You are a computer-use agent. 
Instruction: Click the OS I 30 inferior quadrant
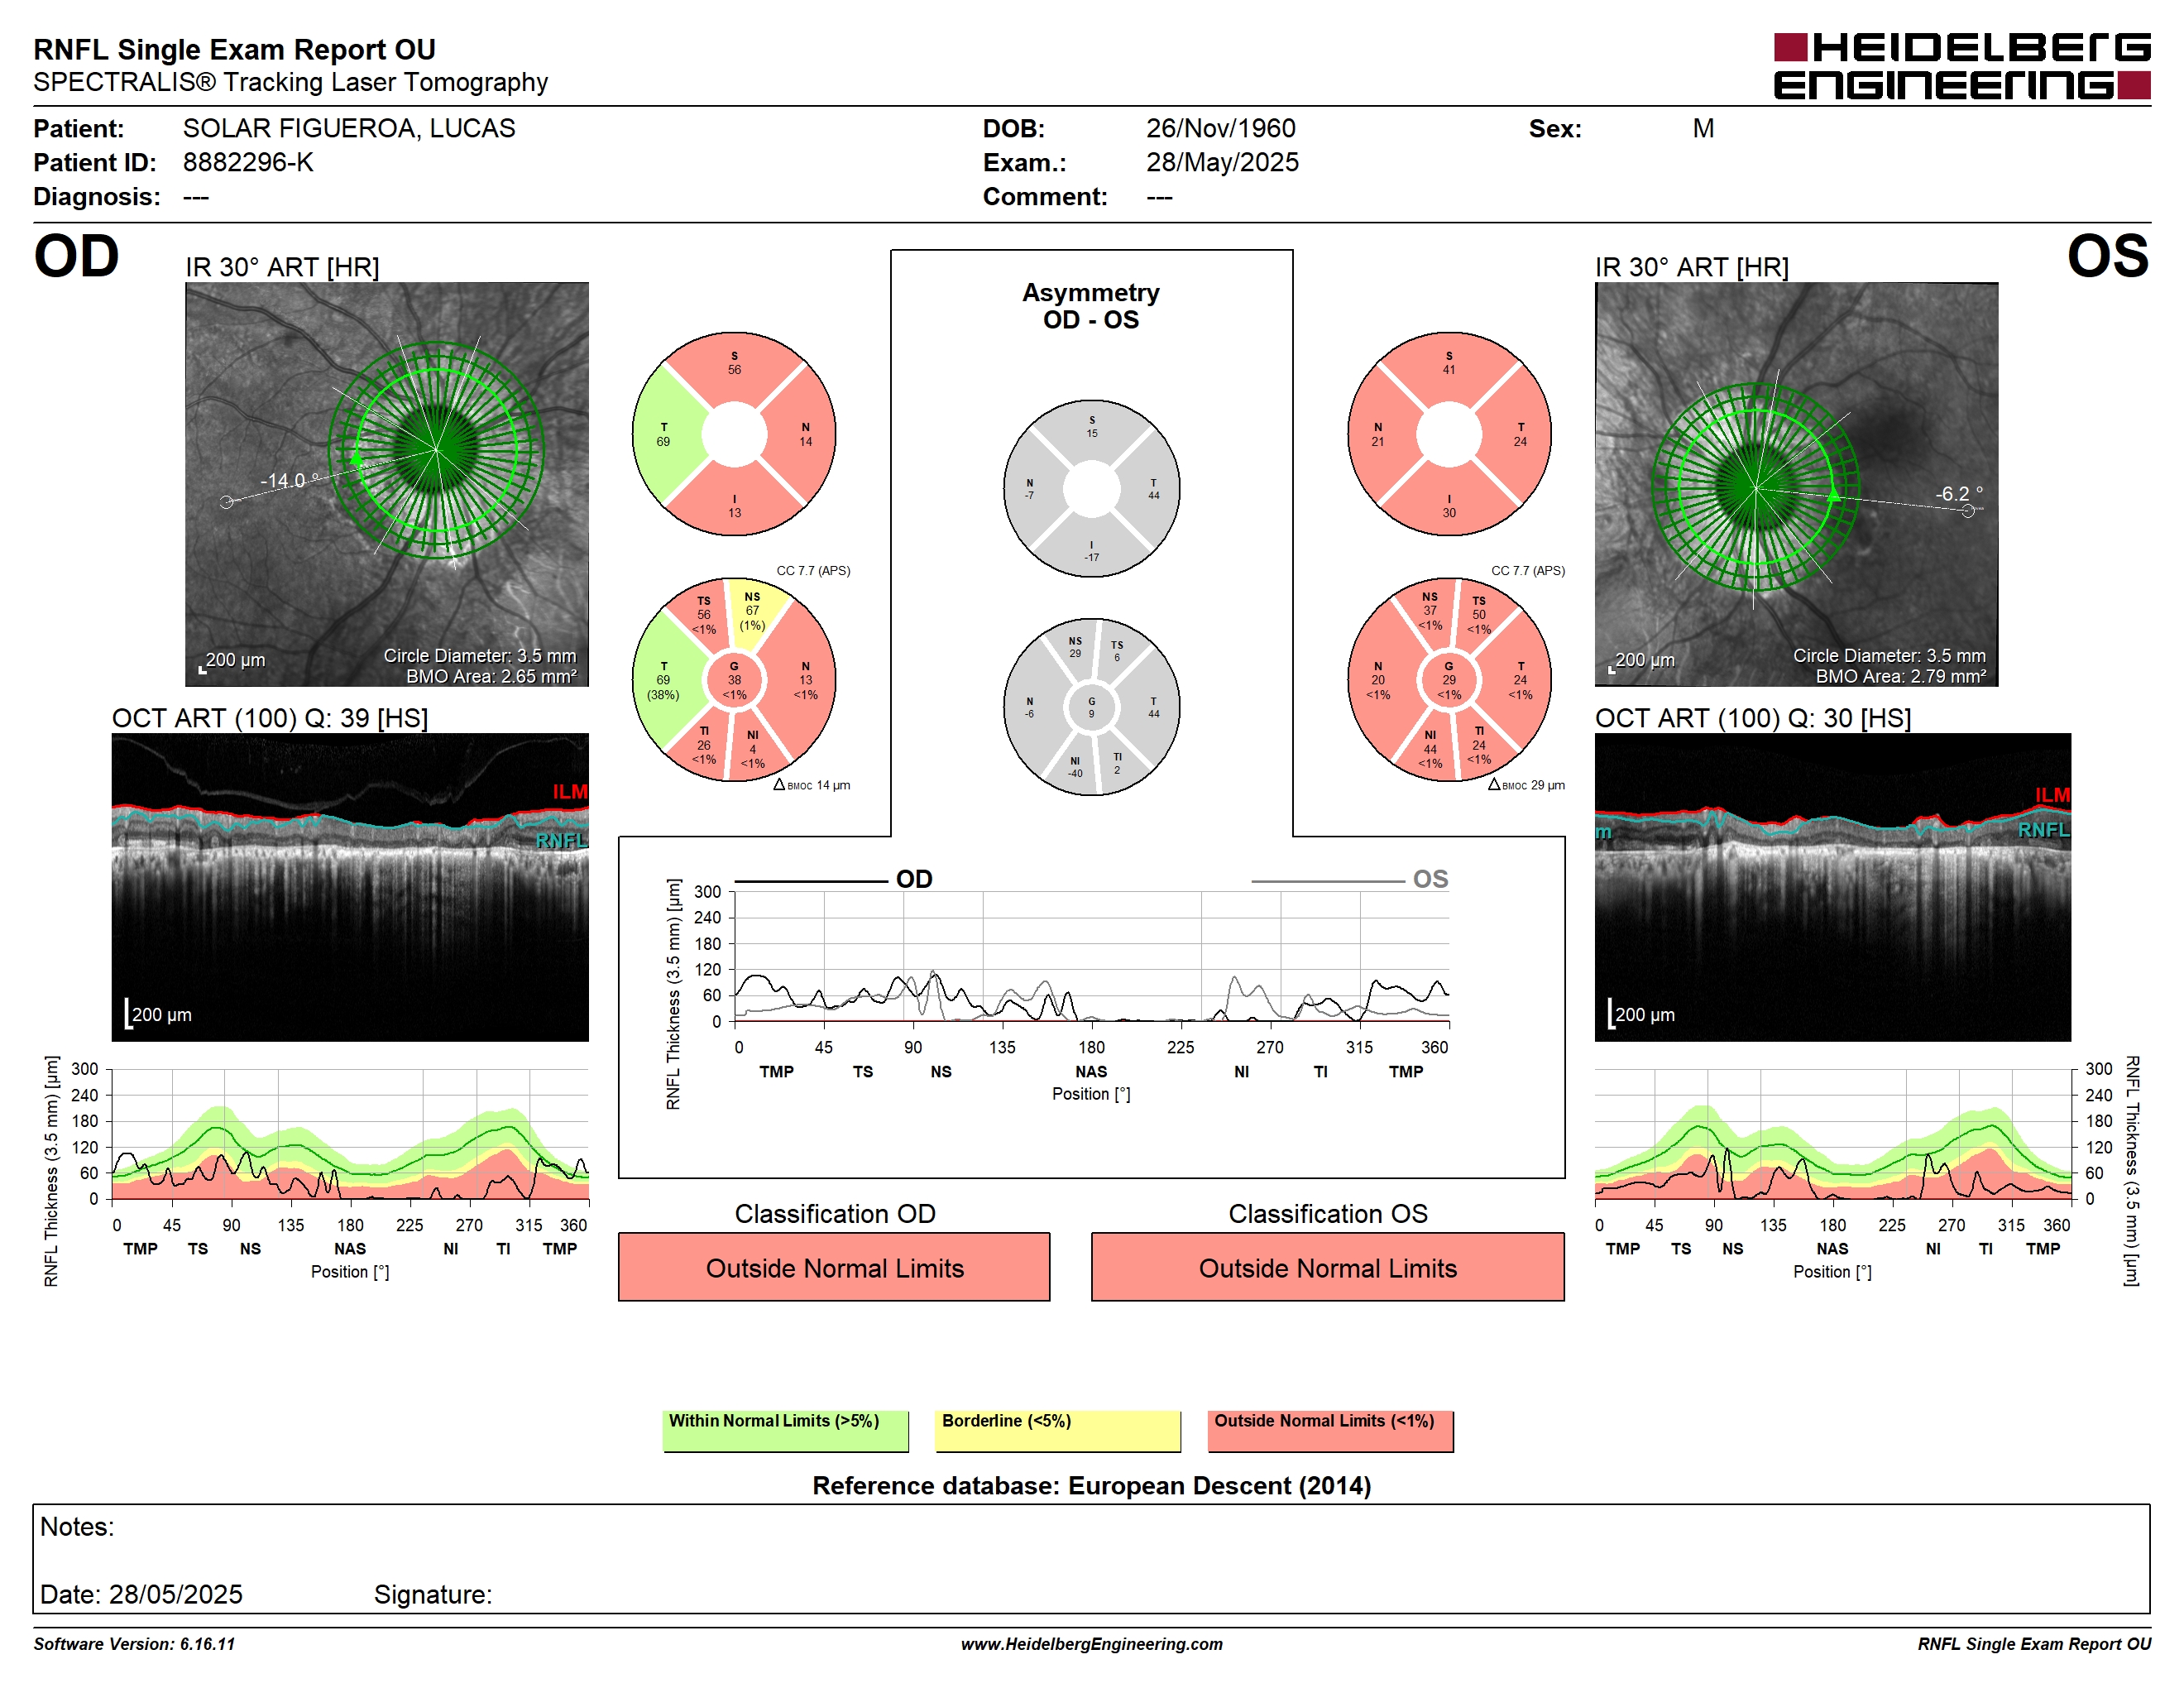(1449, 506)
